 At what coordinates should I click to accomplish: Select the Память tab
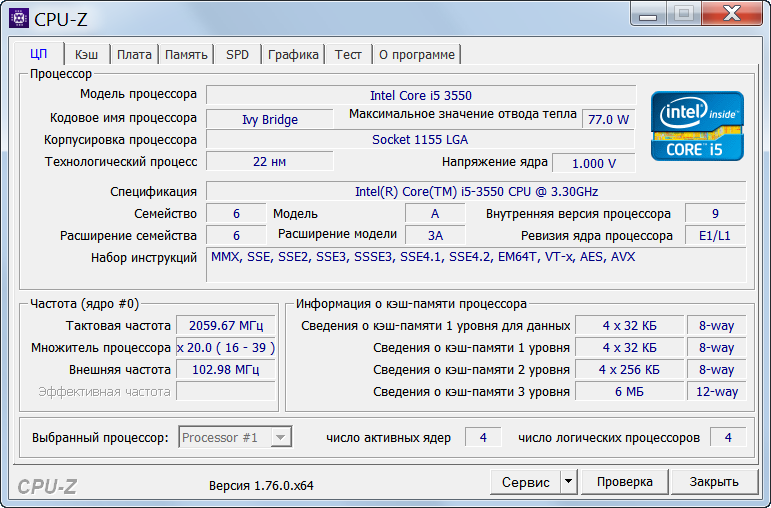(x=186, y=55)
